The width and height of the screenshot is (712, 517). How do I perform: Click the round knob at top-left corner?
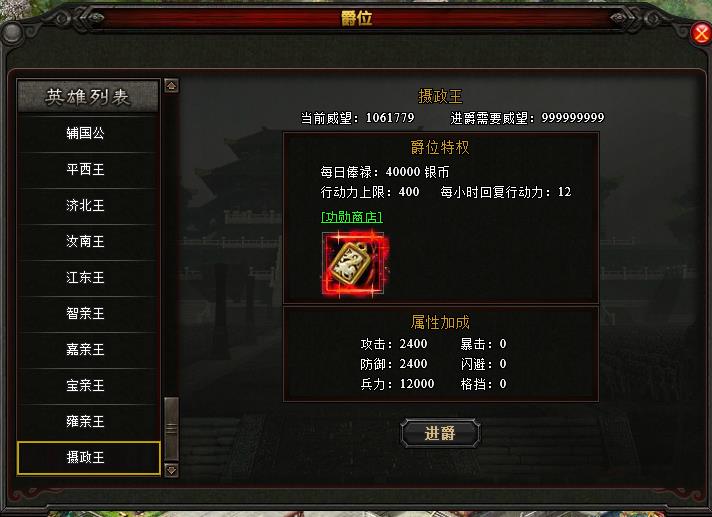(x=11, y=33)
